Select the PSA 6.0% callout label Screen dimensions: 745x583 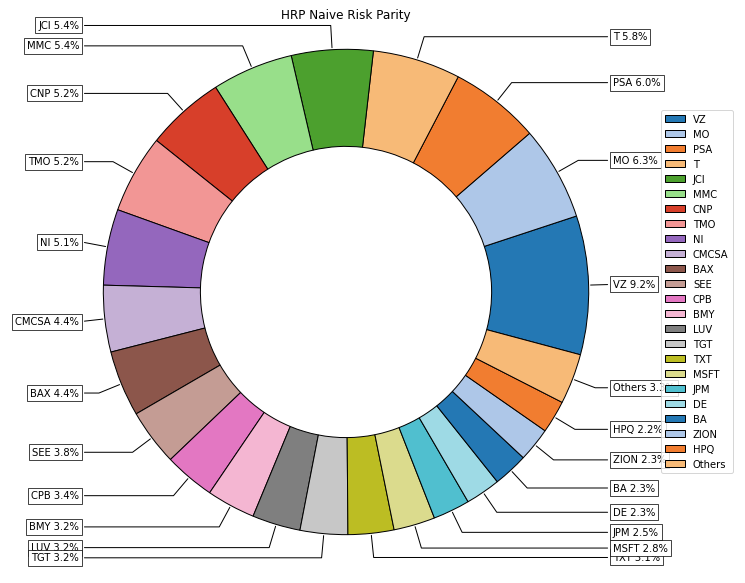637,83
